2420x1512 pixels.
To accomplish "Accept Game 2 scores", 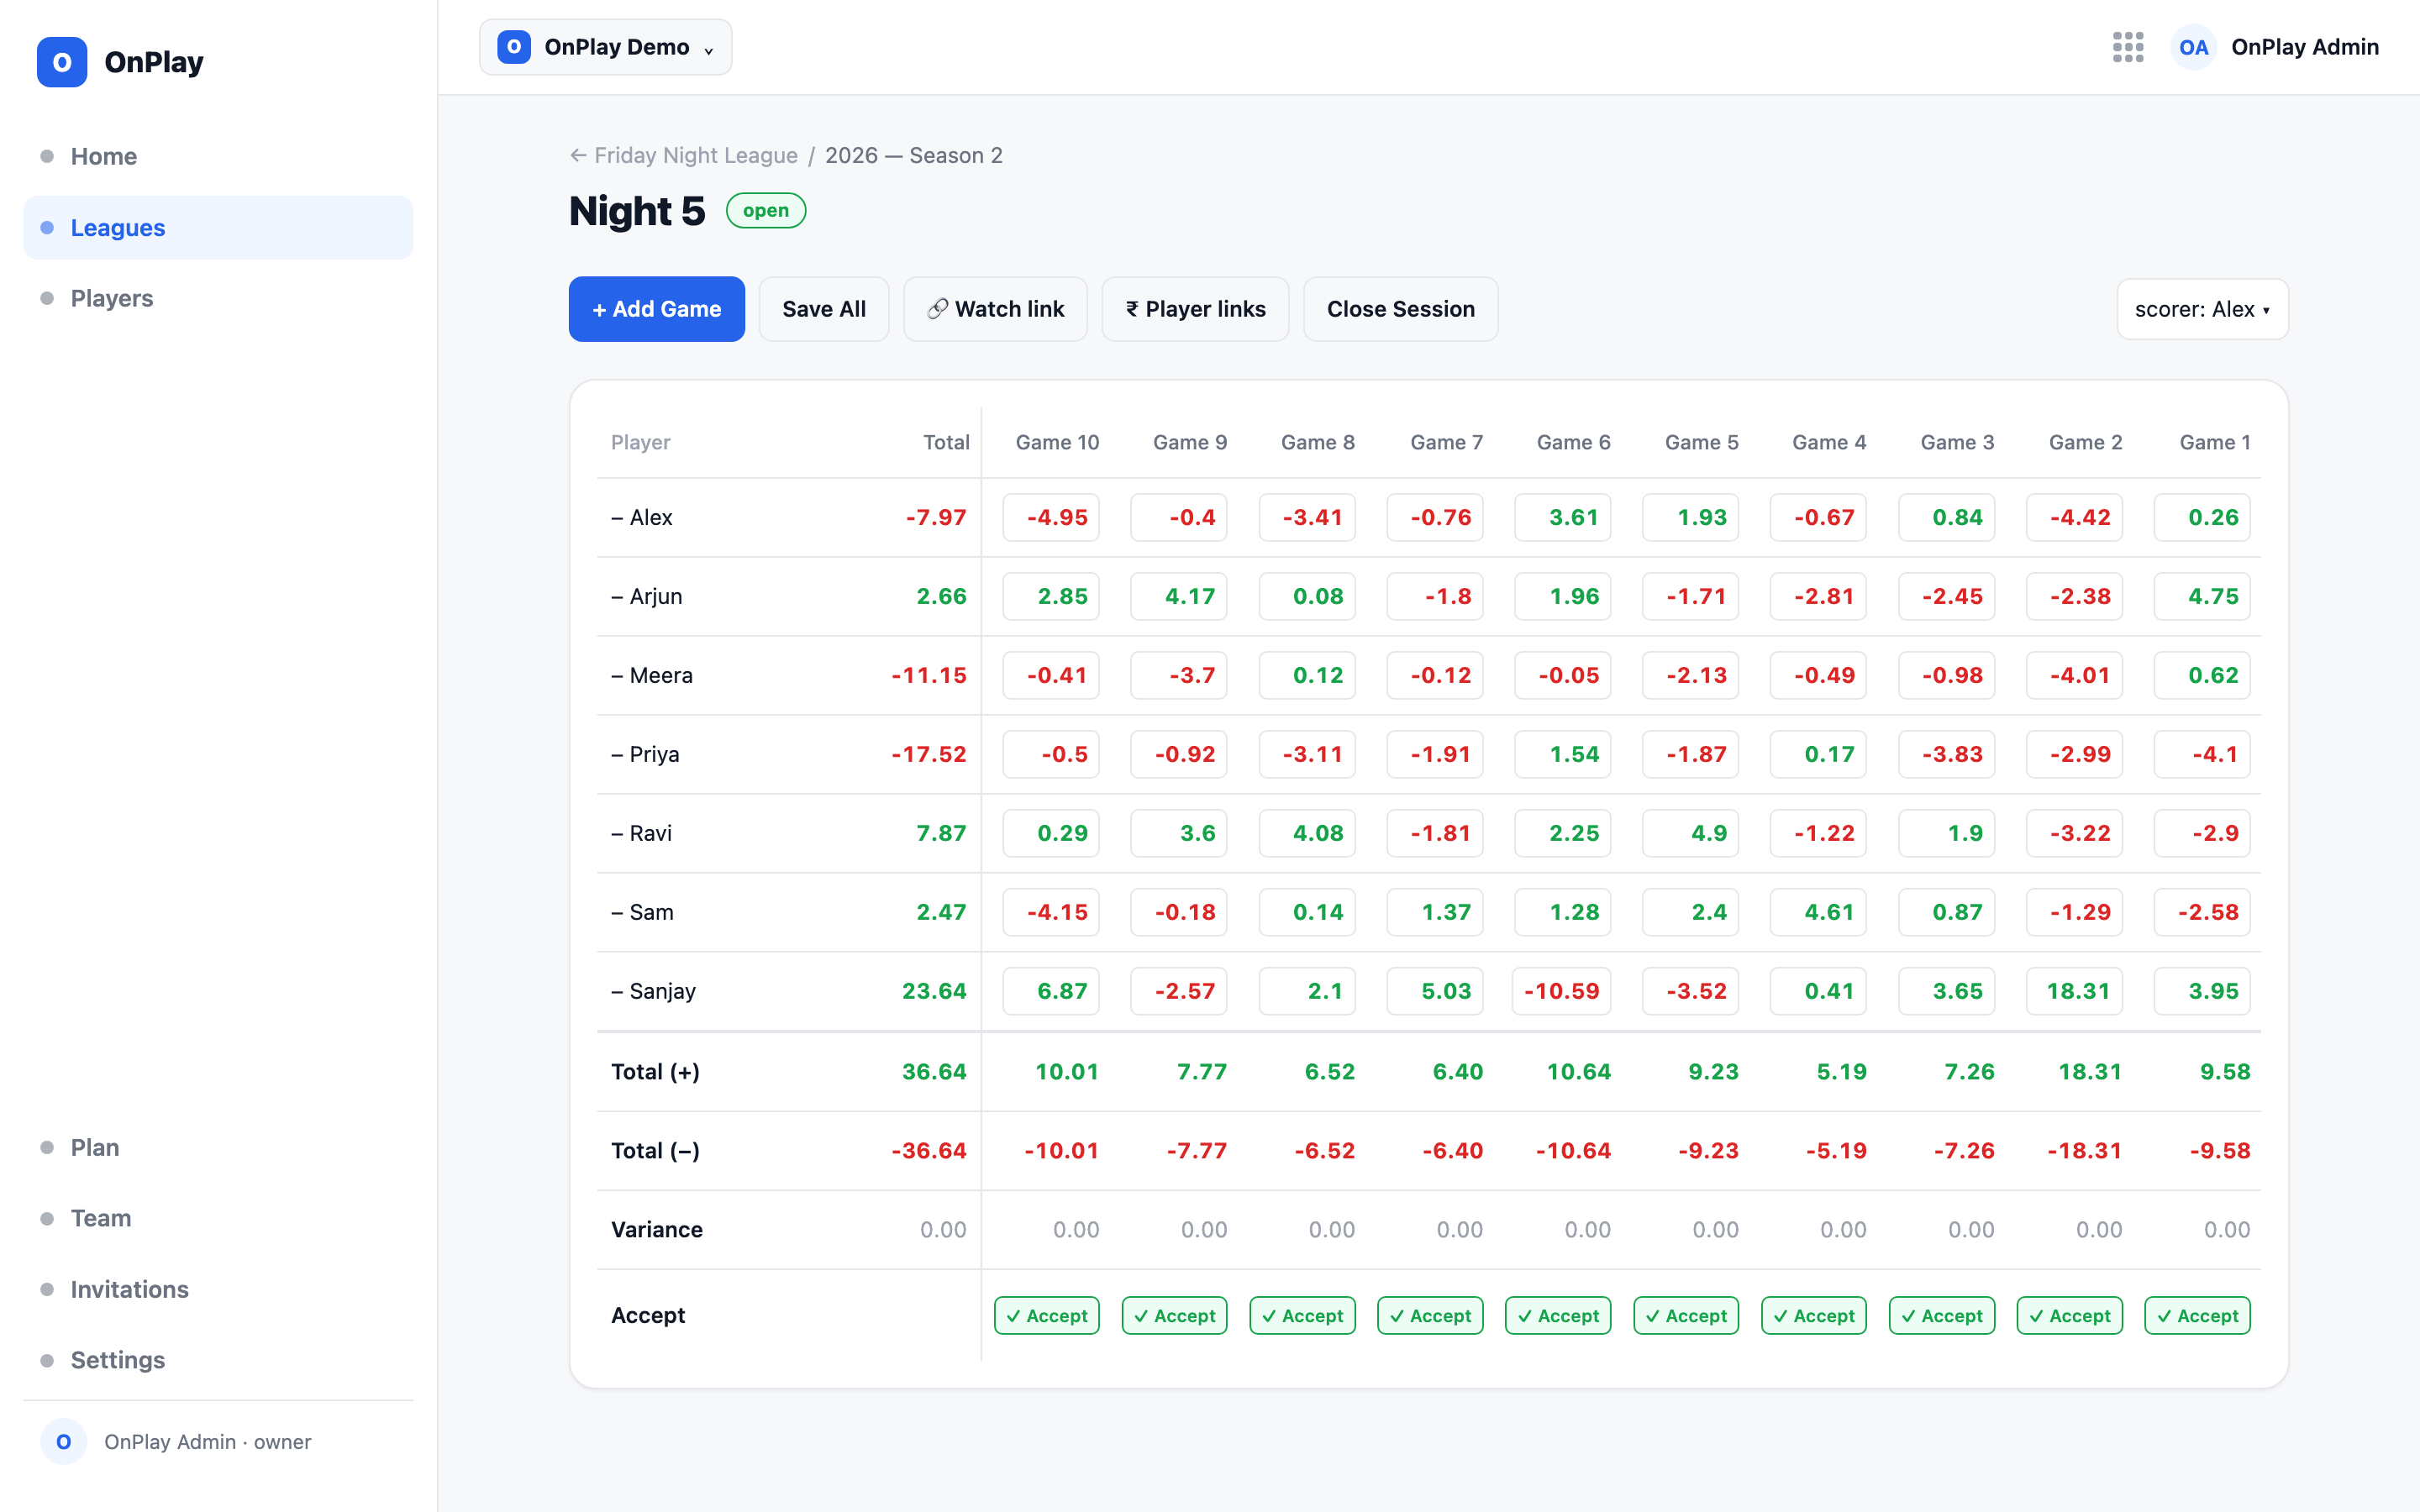I will (x=2069, y=1316).
